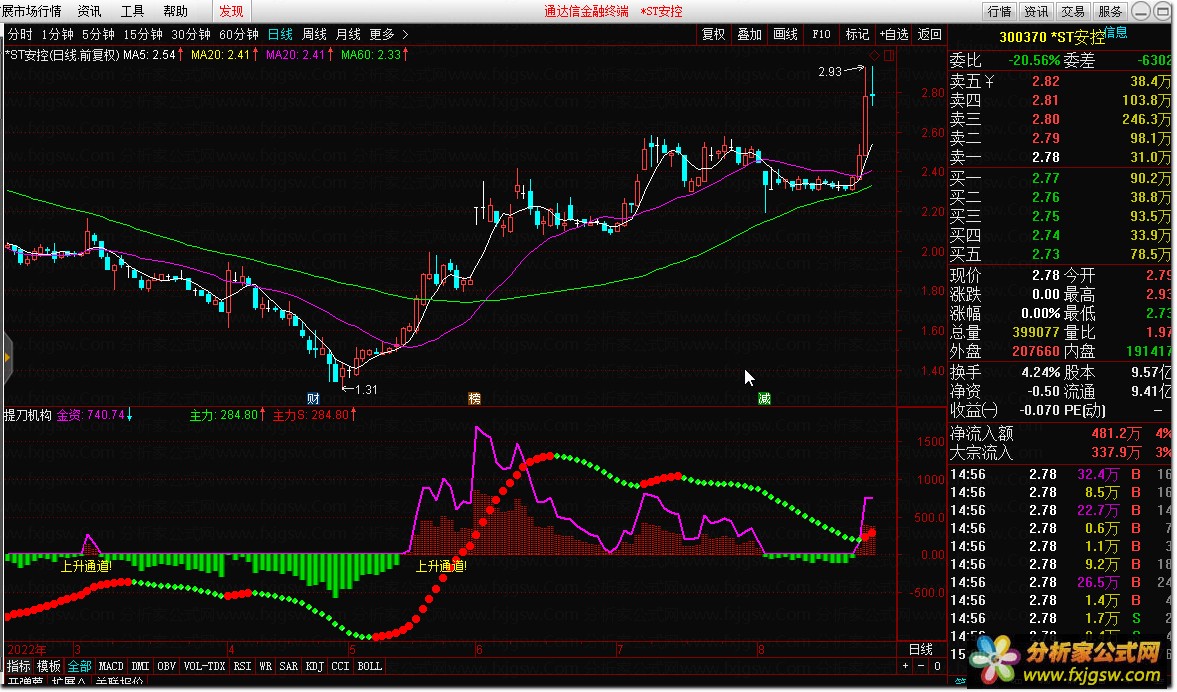This screenshot has height=692, width=1177.
Task: Click the 榜 marker below the candlesticks
Action: tap(474, 399)
